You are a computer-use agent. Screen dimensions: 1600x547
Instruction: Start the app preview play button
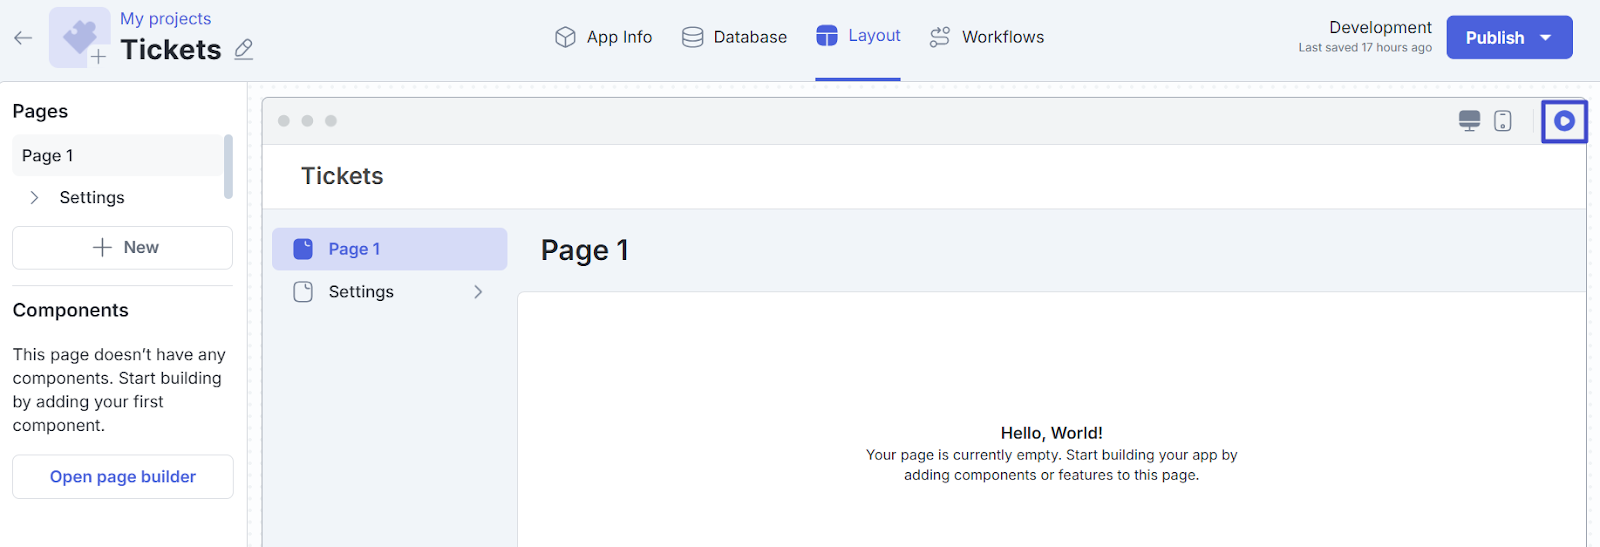[x=1564, y=121]
